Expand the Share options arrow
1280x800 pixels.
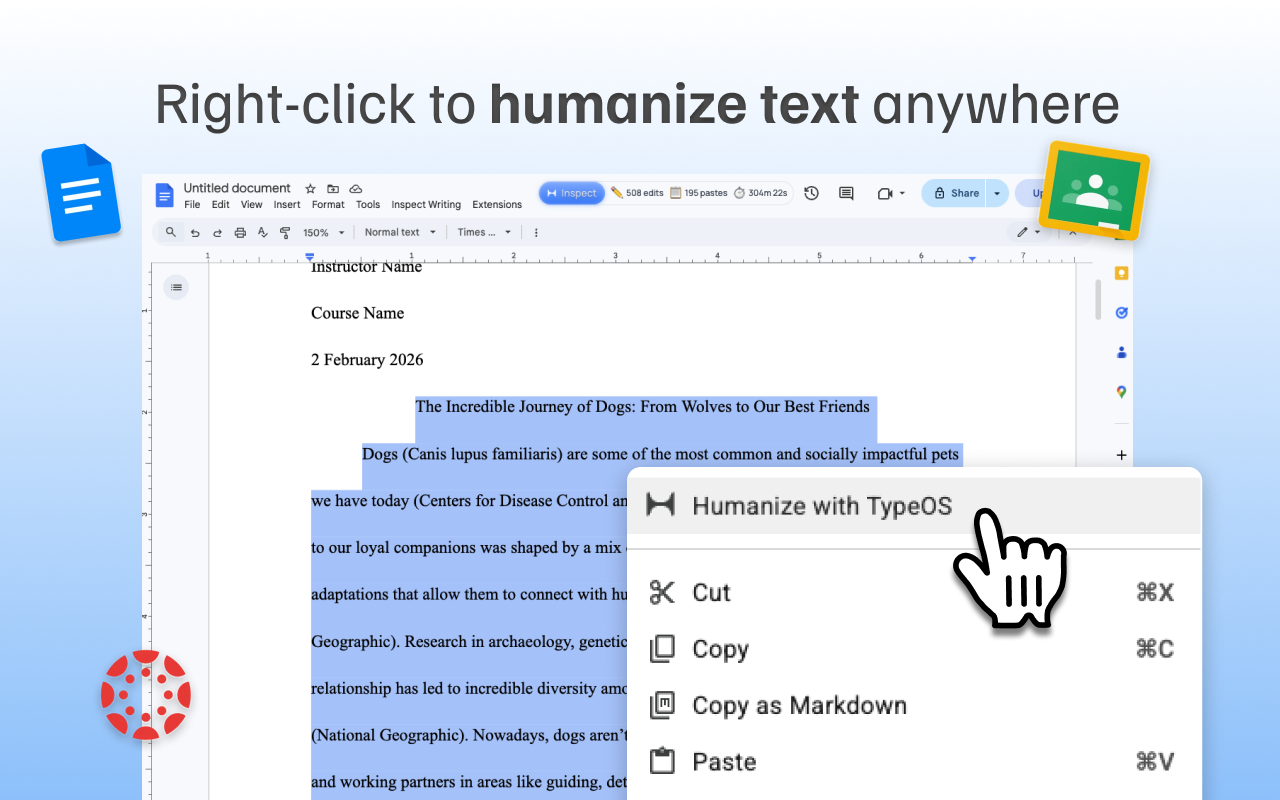(x=997, y=193)
